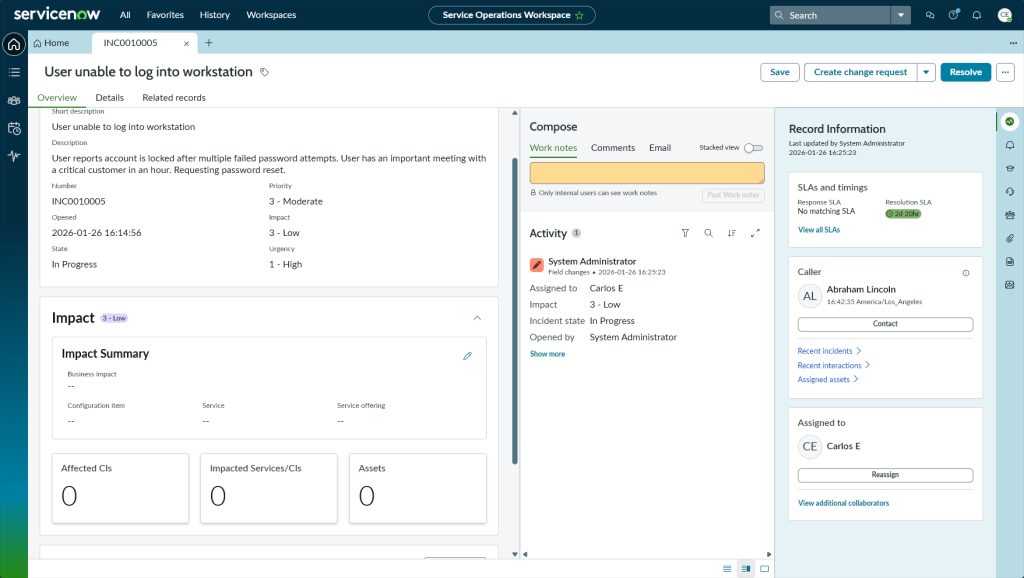Viewport: 1024px width, 578px height.
Task: Collapse the Impact section chevron
Action: pos(477,318)
